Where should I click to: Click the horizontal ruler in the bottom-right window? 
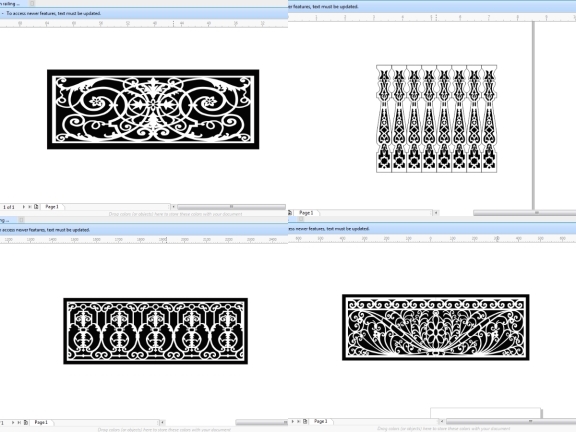tap(432, 239)
